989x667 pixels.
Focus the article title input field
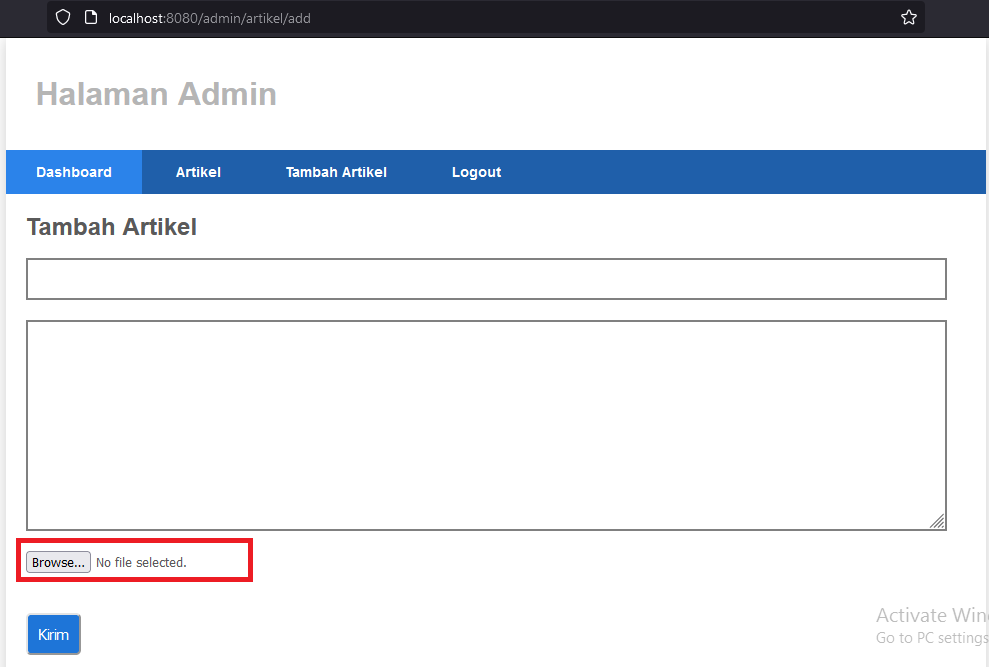click(486, 279)
